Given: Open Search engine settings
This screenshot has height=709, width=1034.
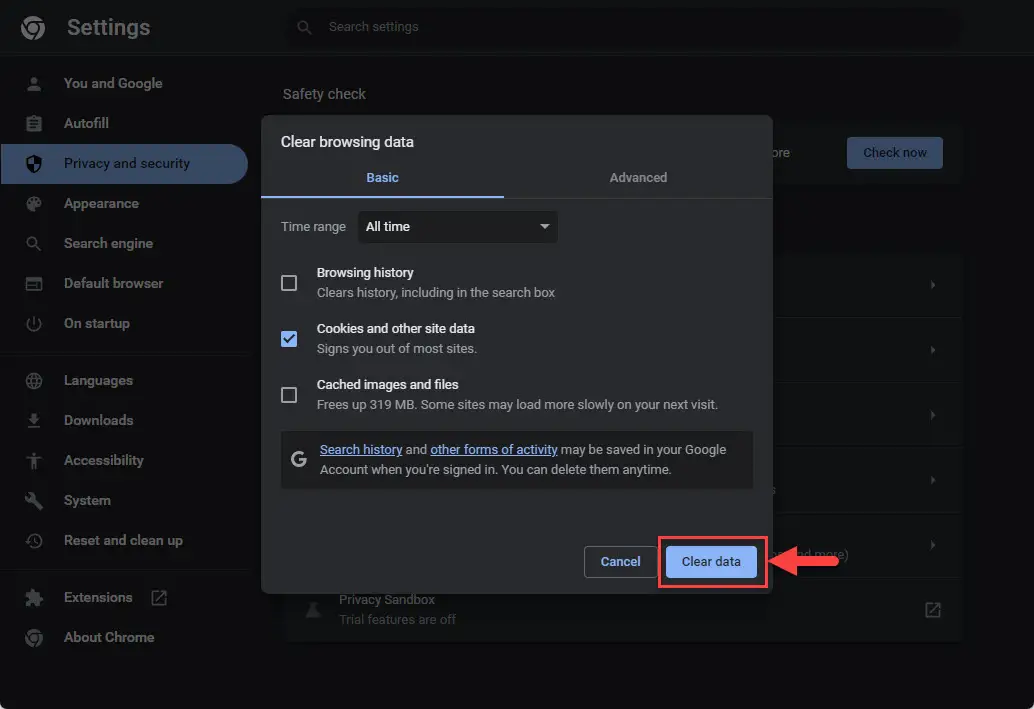Looking at the screenshot, I should pyautogui.click(x=108, y=244).
